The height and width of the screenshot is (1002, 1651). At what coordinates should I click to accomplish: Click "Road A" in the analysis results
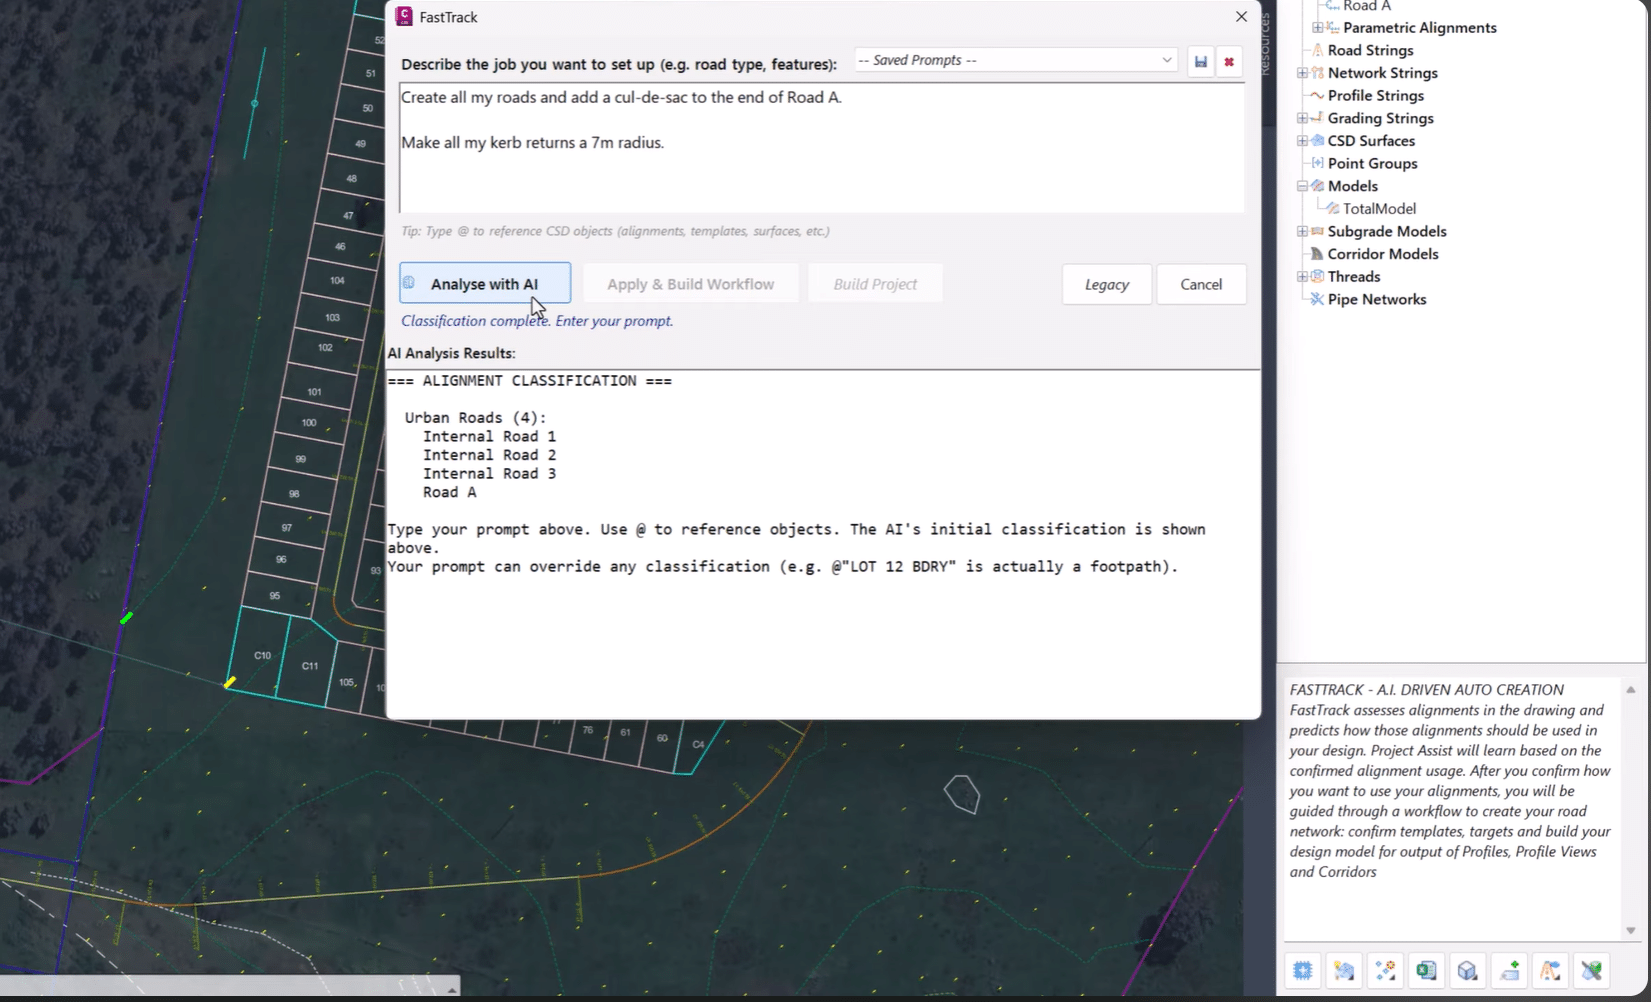(x=449, y=492)
